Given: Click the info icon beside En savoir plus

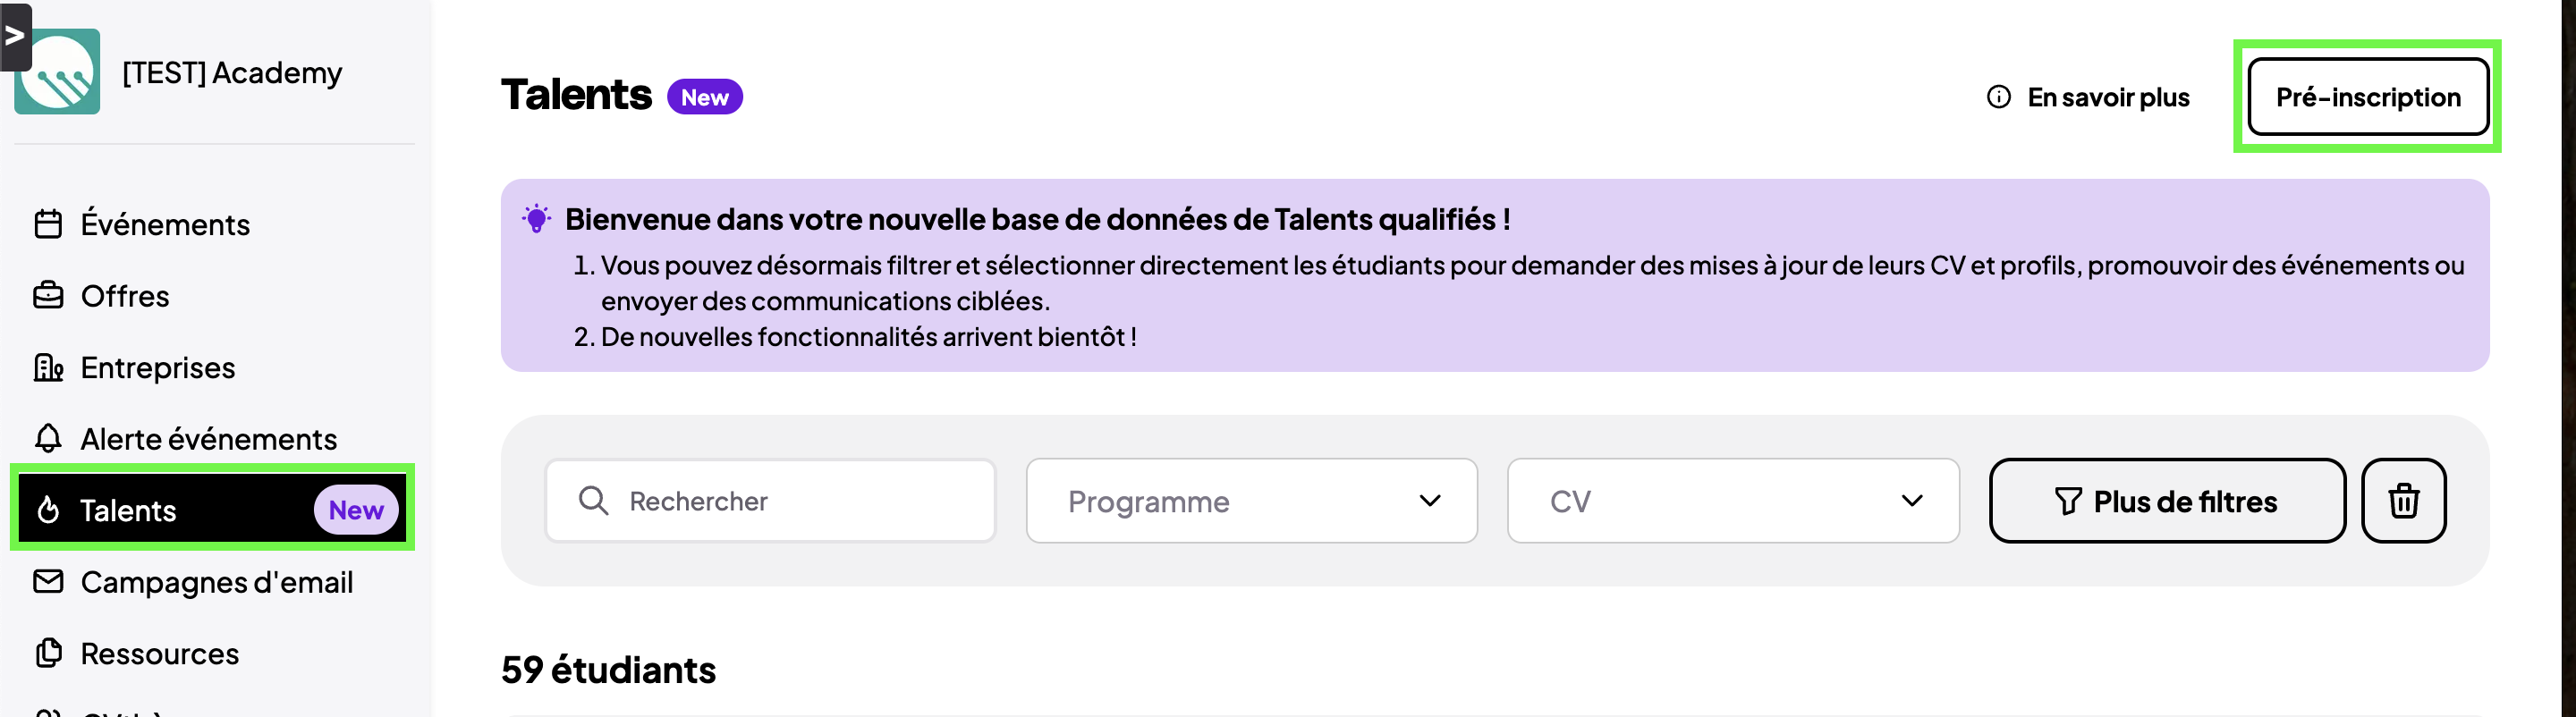Looking at the screenshot, I should click(1998, 97).
